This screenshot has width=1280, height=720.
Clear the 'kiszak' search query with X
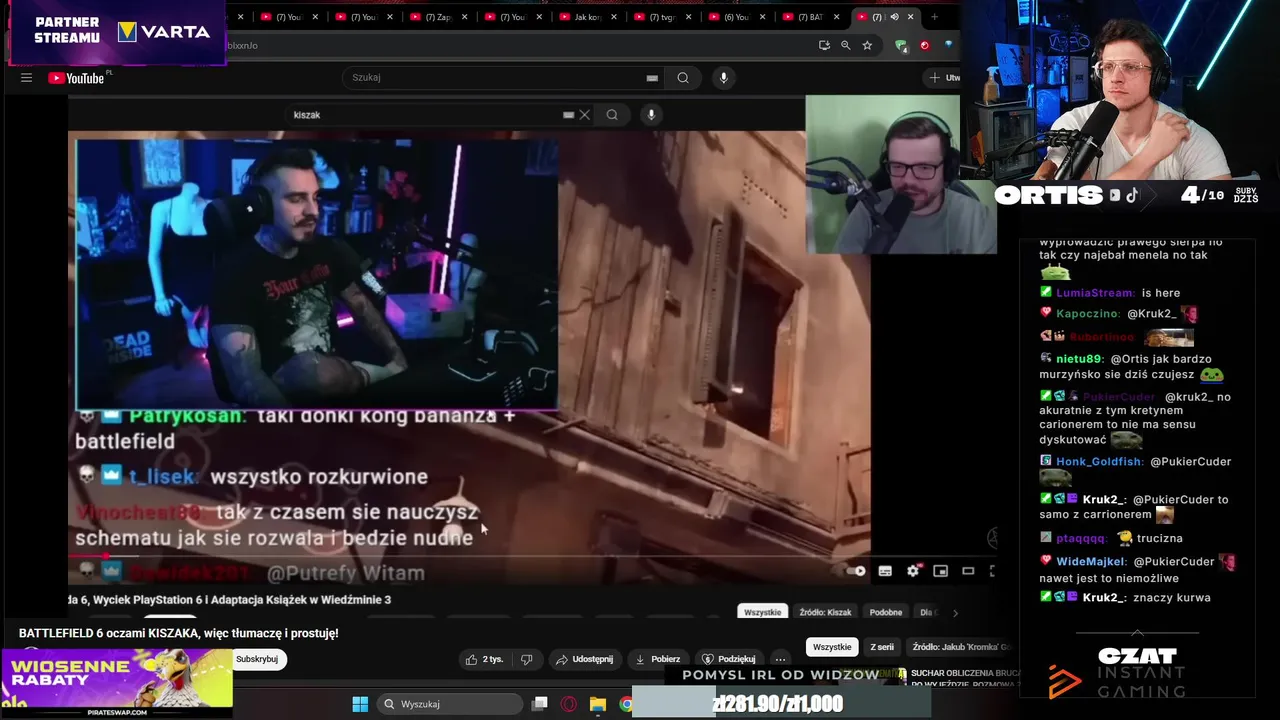tap(585, 115)
